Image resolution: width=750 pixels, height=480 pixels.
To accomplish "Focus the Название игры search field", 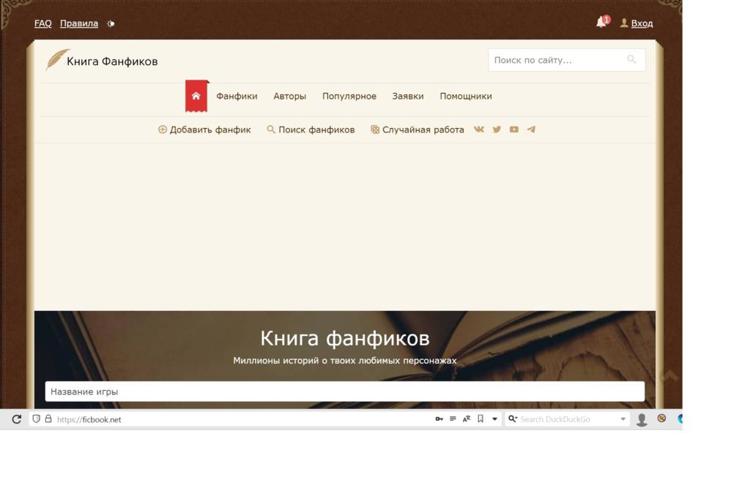I will click(x=345, y=392).
